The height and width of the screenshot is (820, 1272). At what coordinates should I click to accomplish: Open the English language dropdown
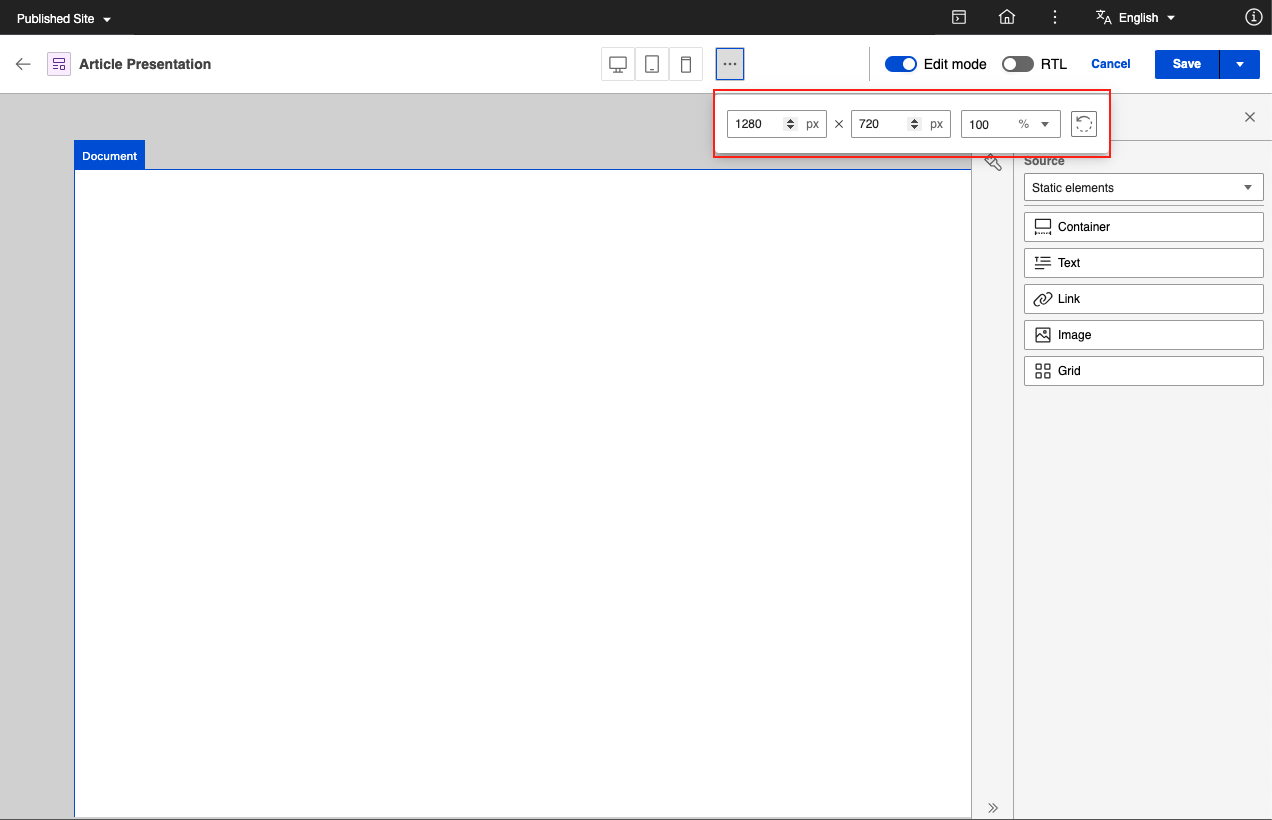pos(1136,18)
